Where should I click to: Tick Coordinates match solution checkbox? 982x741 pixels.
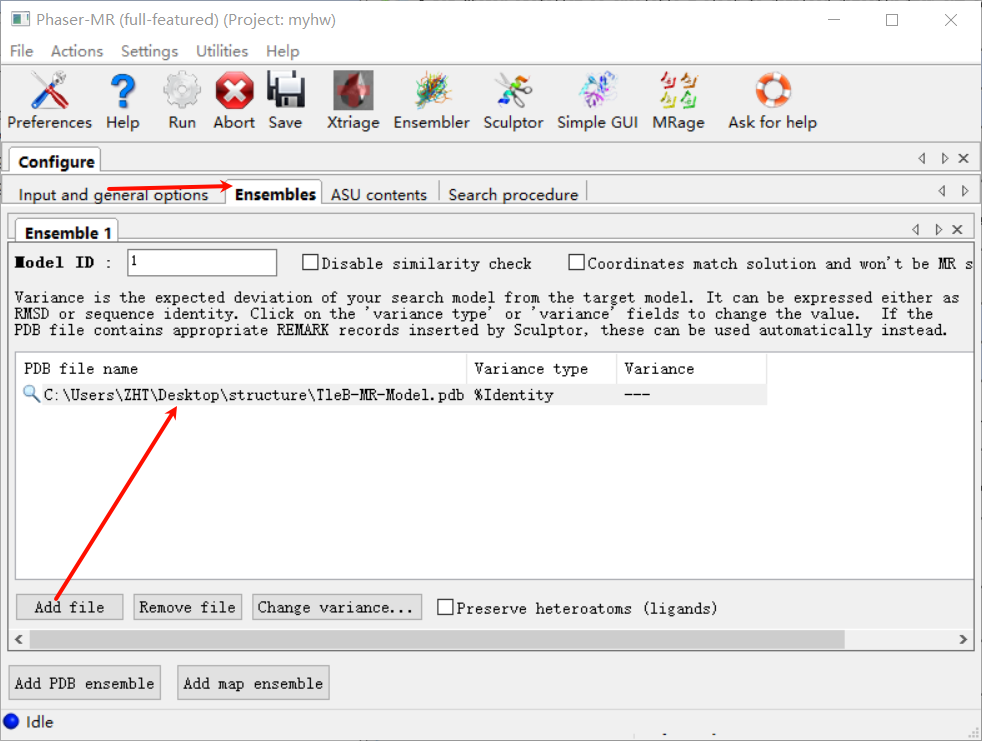pyautogui.click(x=576, y=262)
